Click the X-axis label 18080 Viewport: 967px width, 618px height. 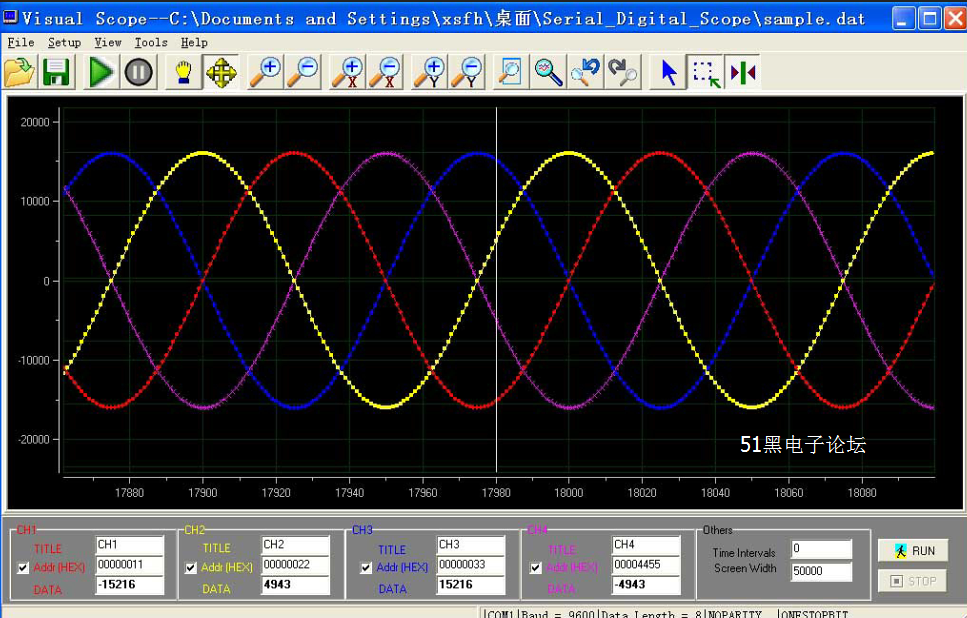(x=862, y=493)
